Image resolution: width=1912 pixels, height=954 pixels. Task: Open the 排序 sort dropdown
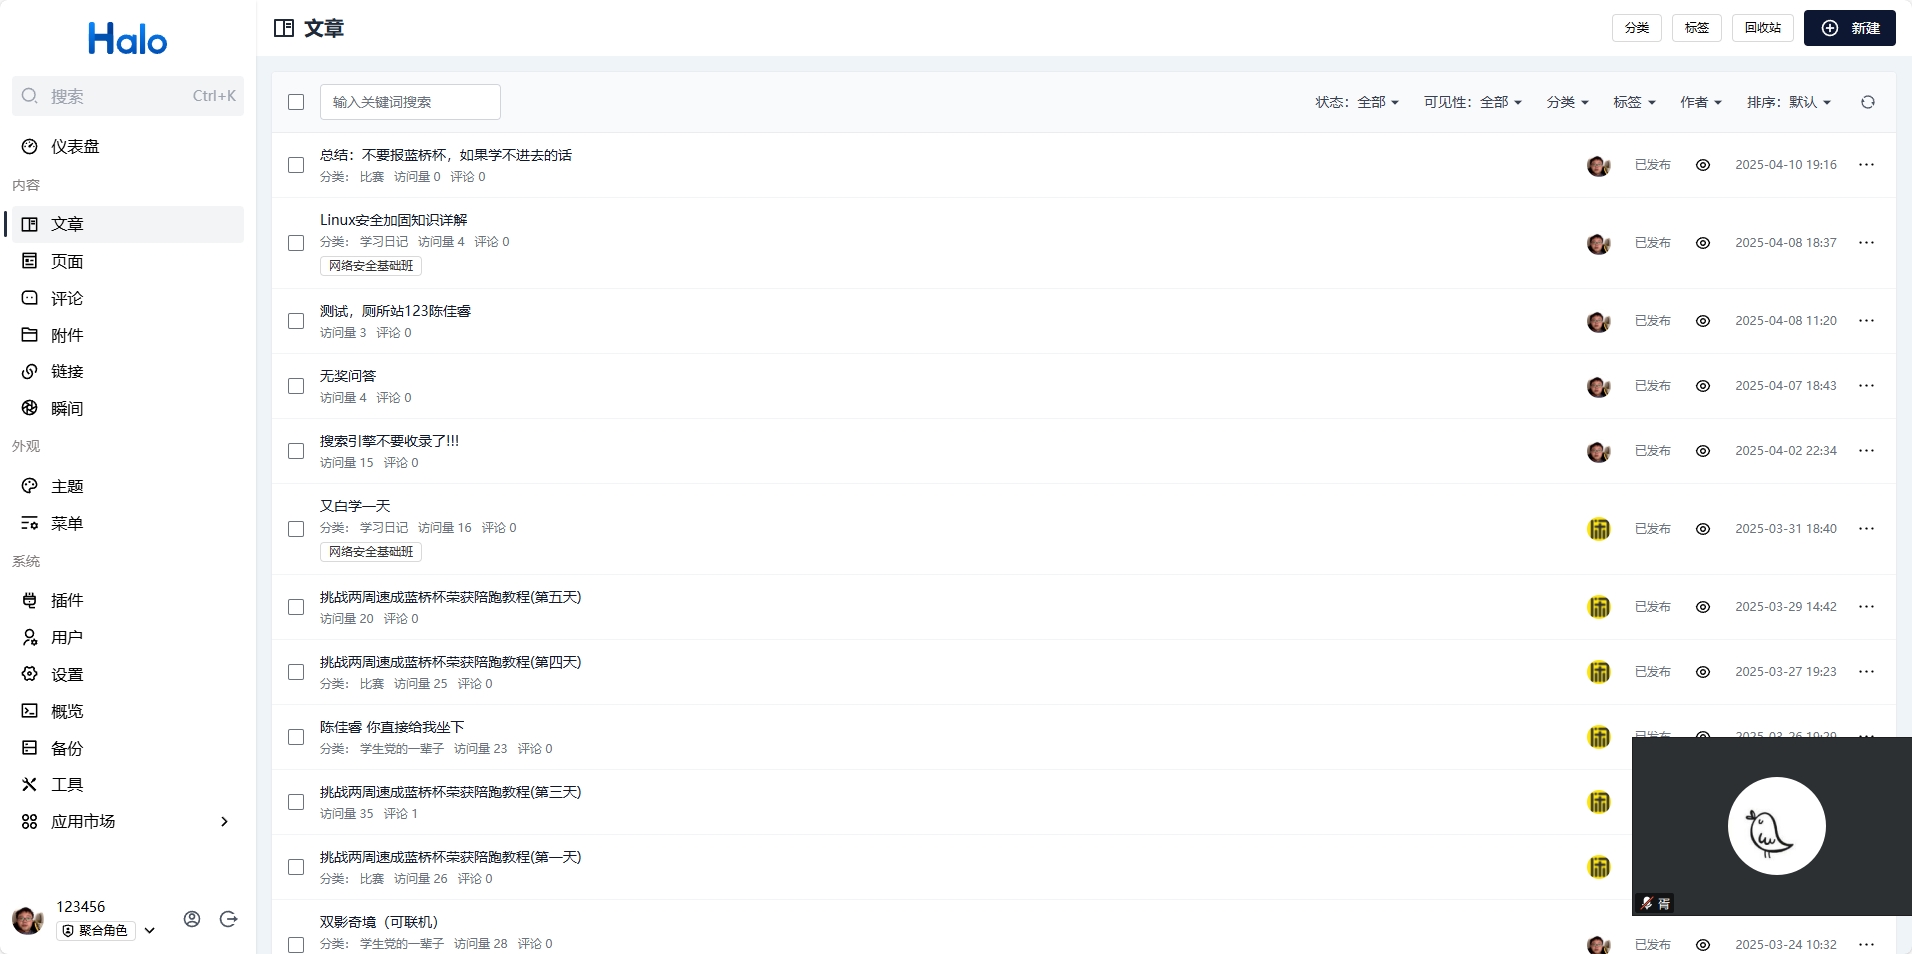coord(1788,102)
